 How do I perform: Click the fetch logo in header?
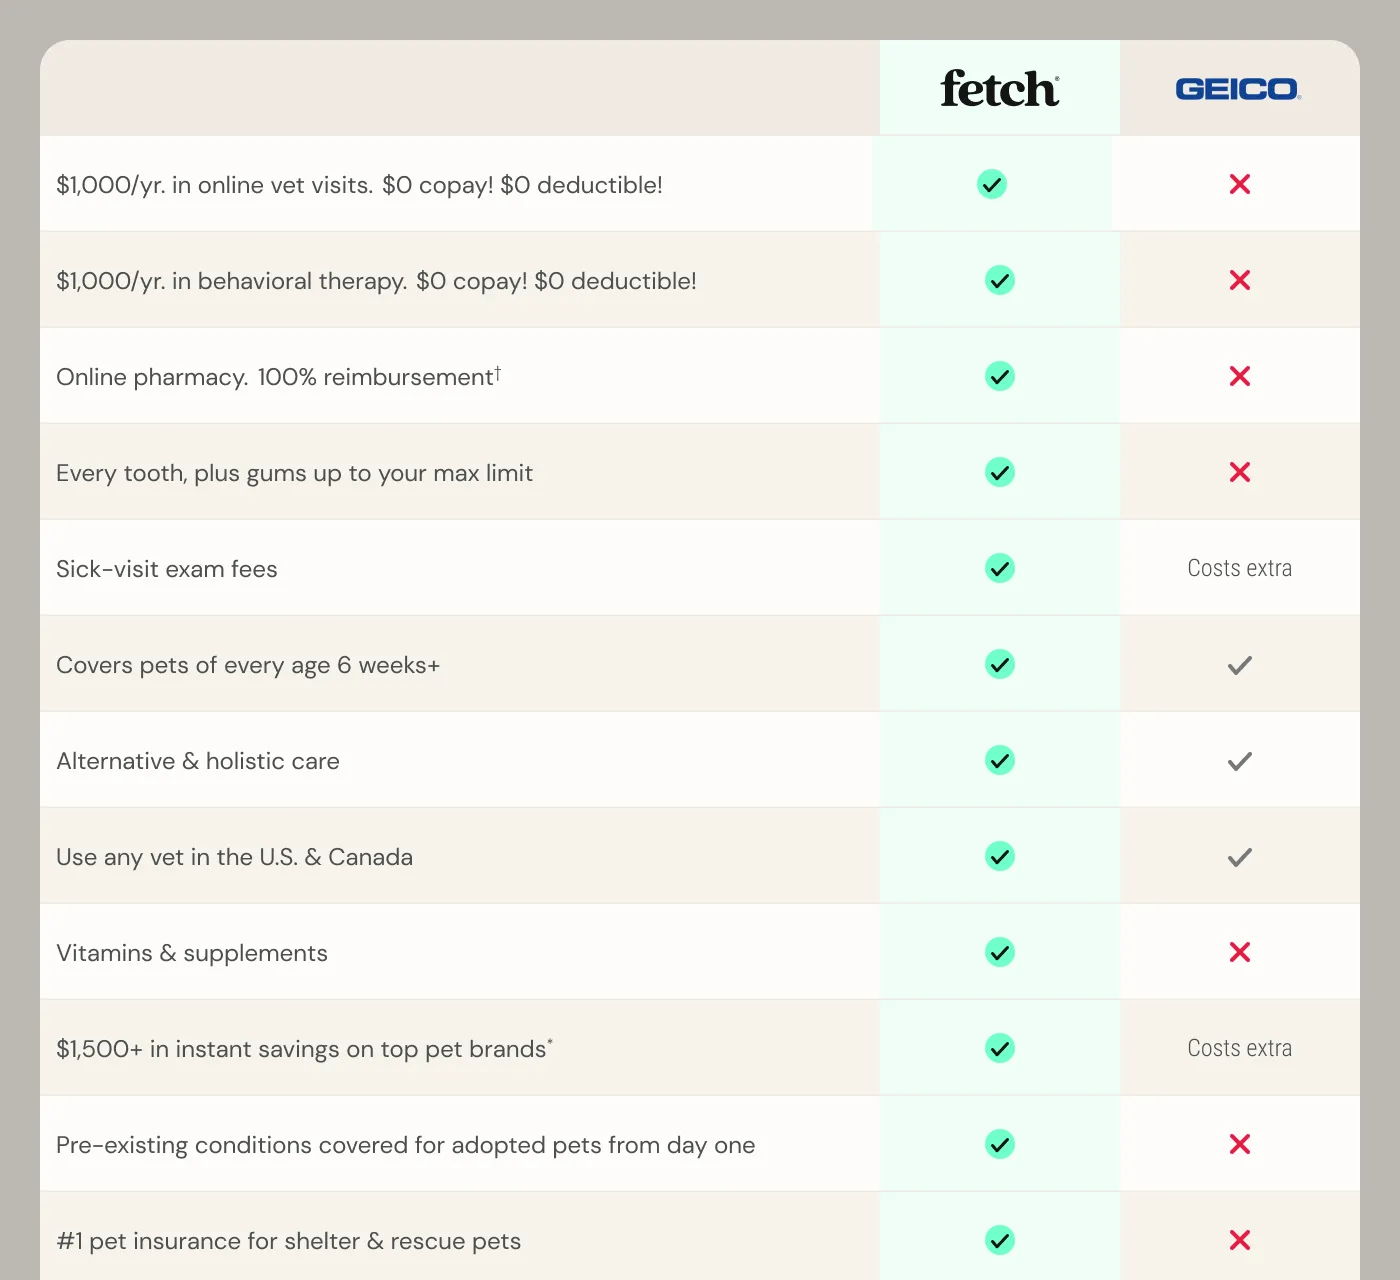point(1000,88)
